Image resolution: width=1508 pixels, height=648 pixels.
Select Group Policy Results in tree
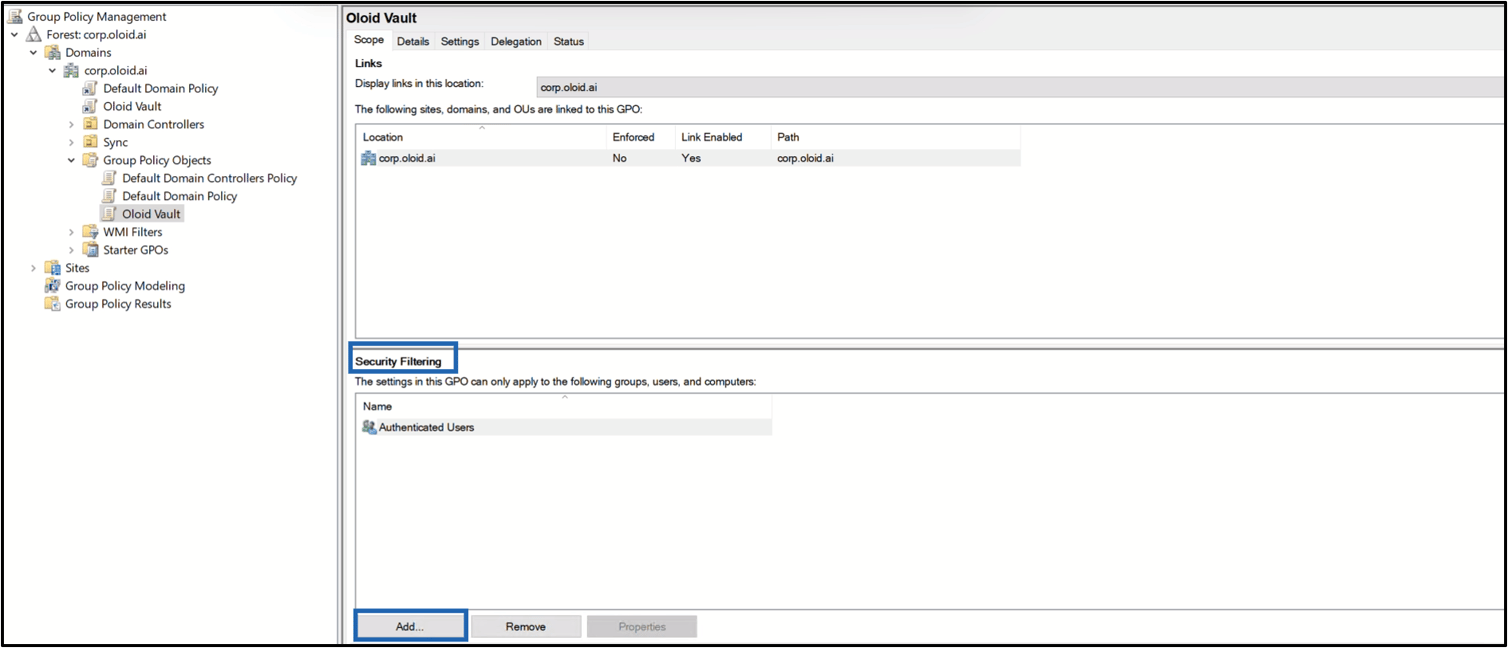[118, 304]
